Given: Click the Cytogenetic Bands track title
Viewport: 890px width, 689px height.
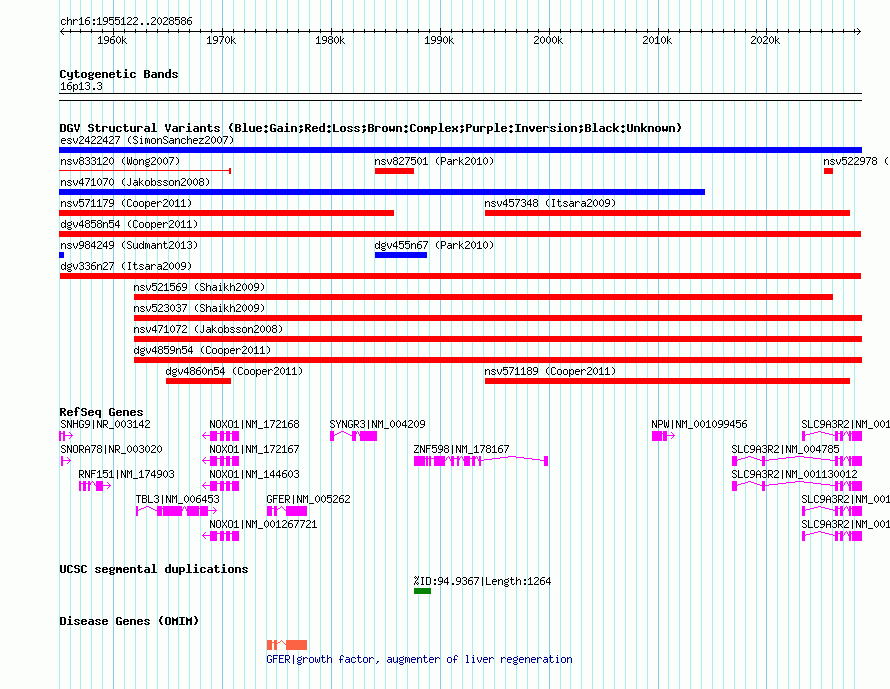Looking at the screenshot, I should tap(119, 74).
